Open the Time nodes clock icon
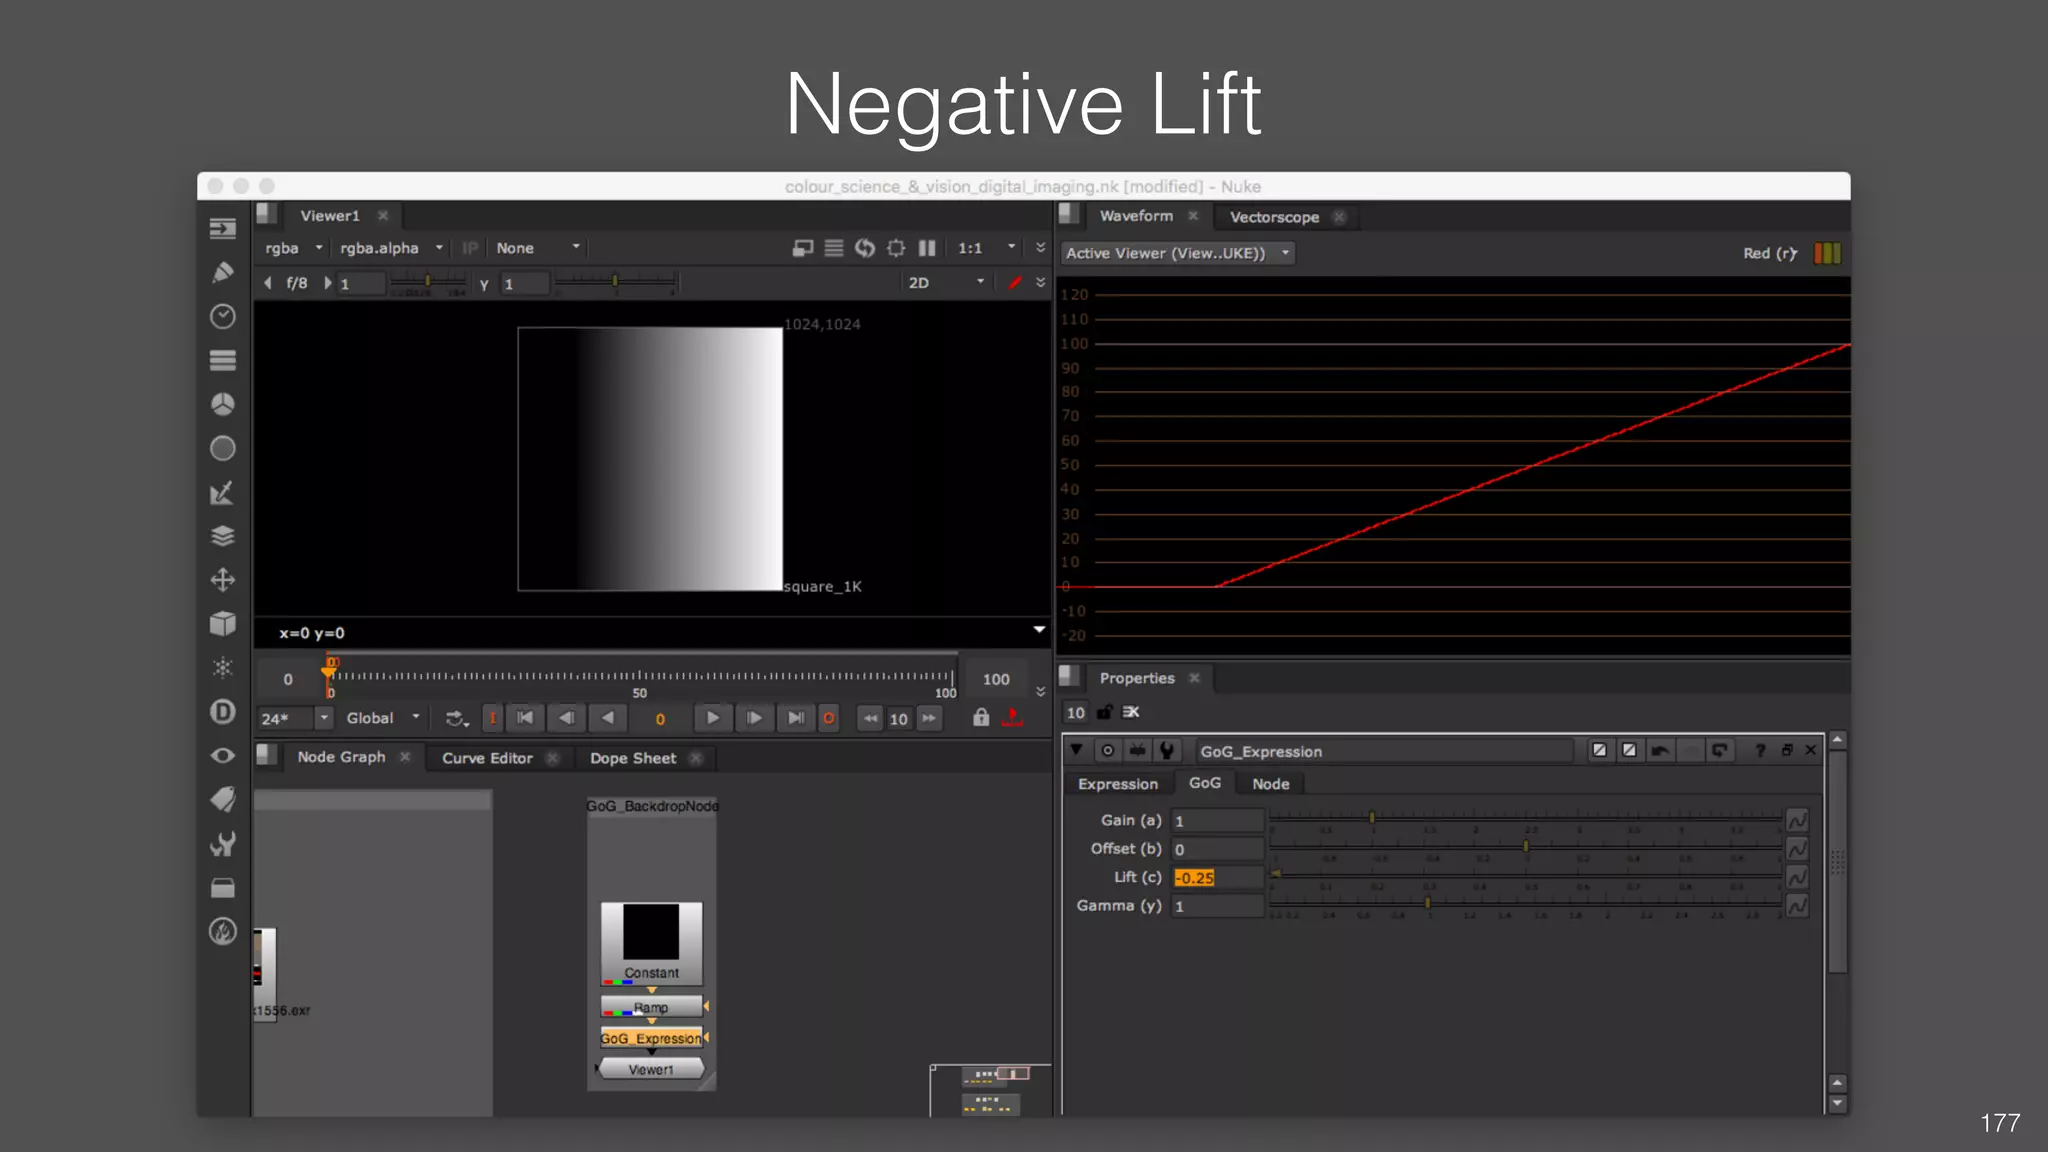The image size is (2048, 1152). pyautogui.click(x=222, y=316)
